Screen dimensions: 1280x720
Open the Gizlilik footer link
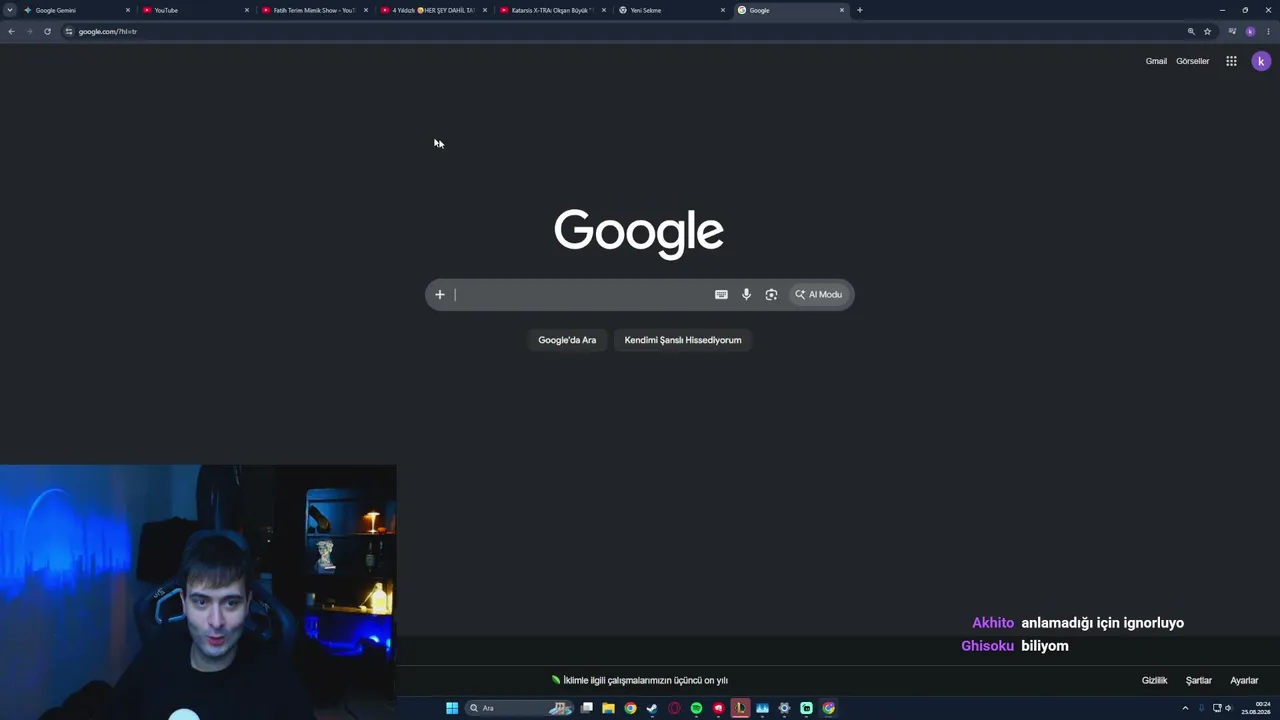(1154, 681)
